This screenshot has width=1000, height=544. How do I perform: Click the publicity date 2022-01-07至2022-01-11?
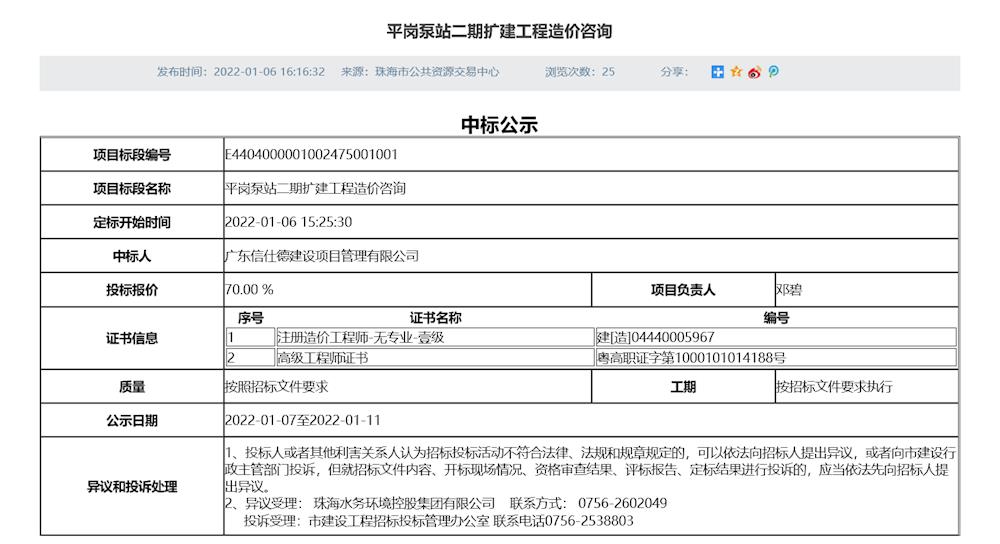(x=303, y=420)
